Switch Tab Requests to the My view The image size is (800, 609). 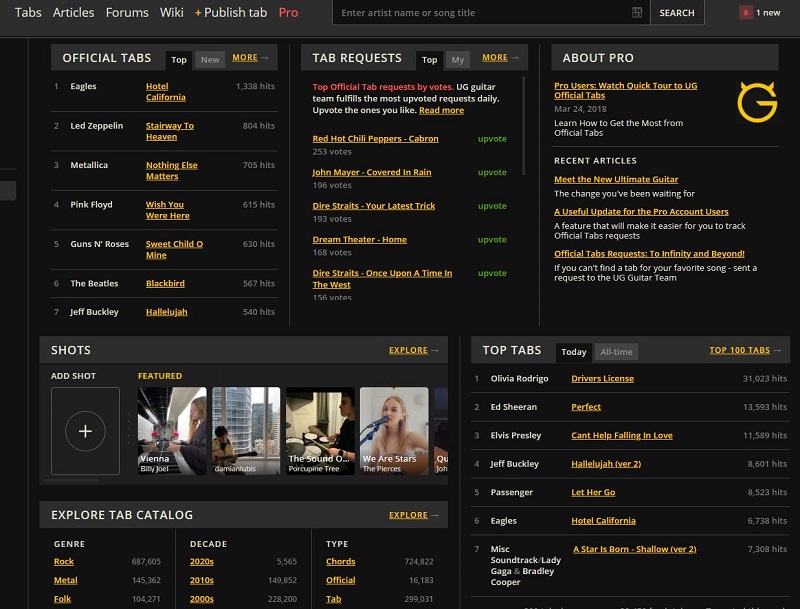(457, 60)
